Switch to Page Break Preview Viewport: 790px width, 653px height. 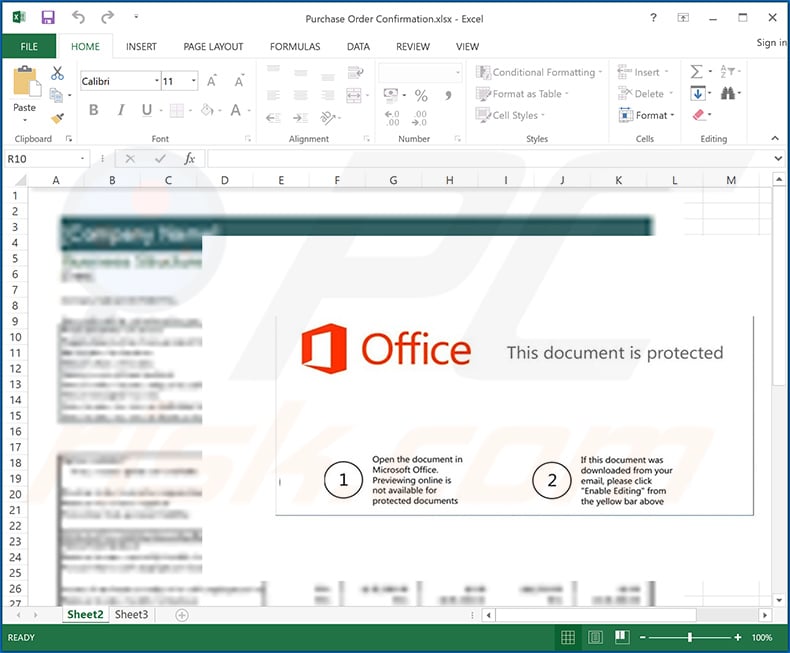tap(622, 637)
